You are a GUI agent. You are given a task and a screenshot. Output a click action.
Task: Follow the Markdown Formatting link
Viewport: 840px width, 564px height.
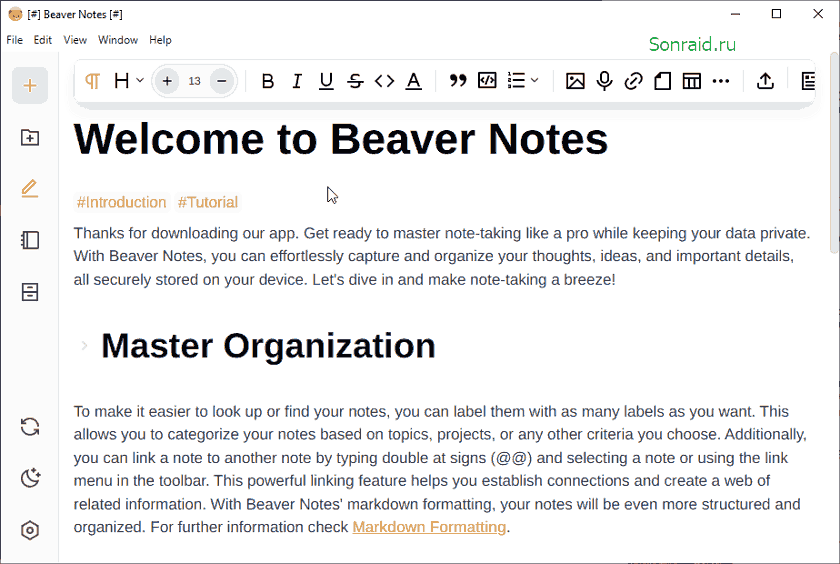[429, 527]
